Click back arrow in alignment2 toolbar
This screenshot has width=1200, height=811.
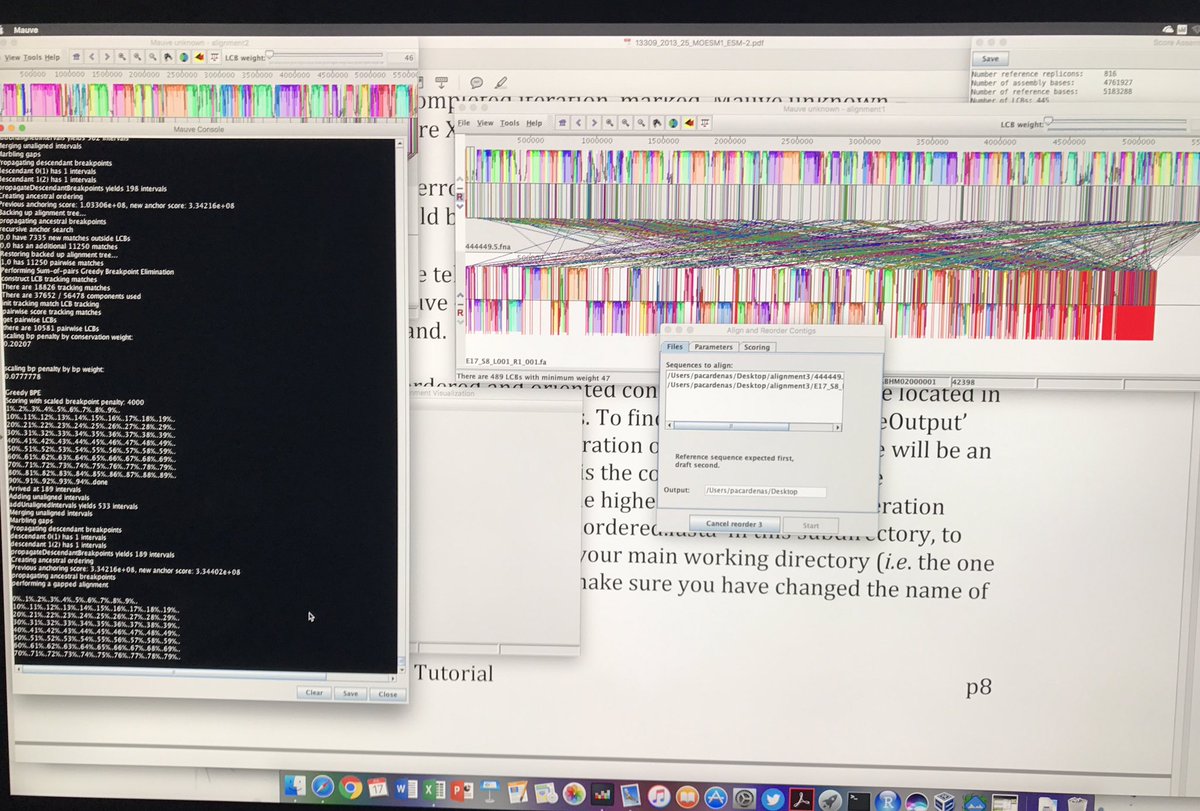(x=92, y=57)
